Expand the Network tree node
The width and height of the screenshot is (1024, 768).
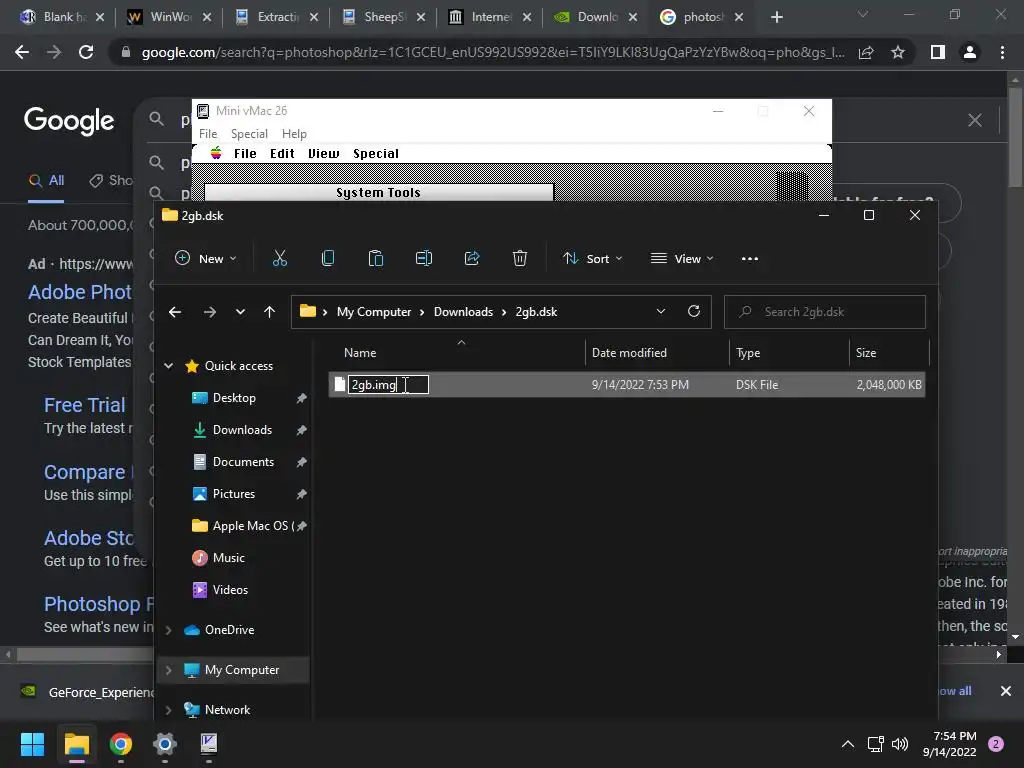coord(168,710)
